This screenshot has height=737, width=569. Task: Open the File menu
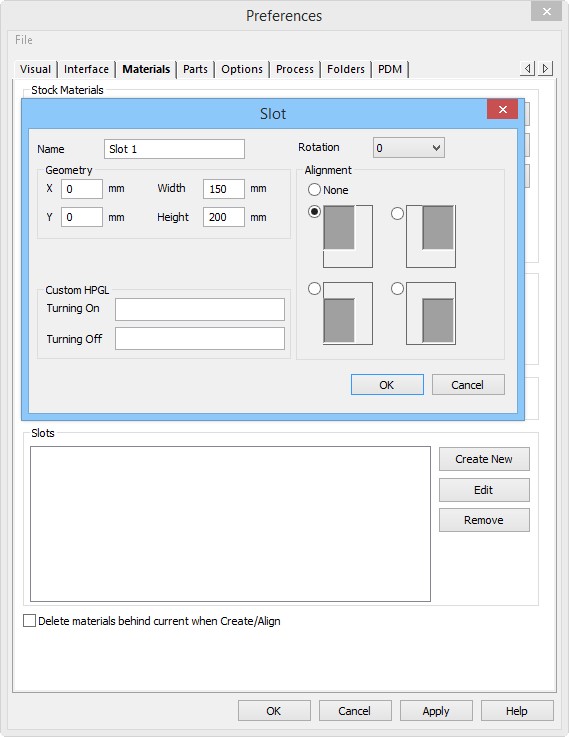23,40
